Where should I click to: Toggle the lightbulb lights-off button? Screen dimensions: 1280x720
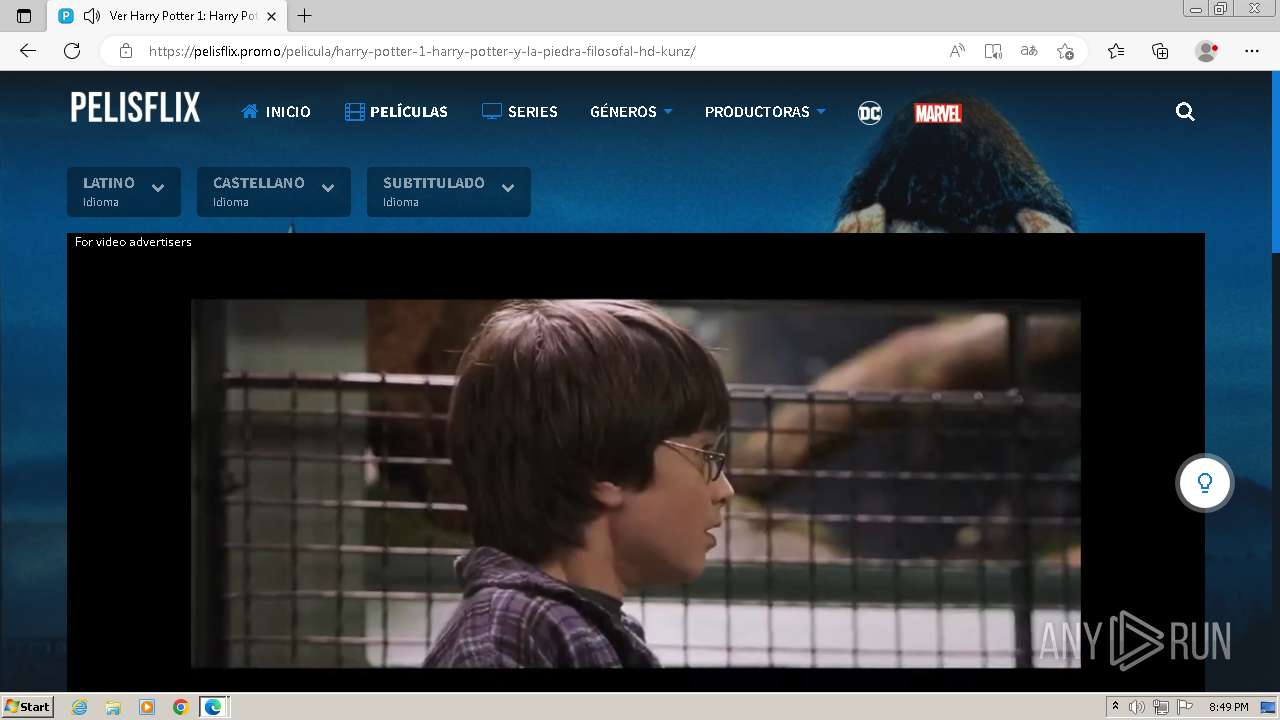coord(1204,483)
